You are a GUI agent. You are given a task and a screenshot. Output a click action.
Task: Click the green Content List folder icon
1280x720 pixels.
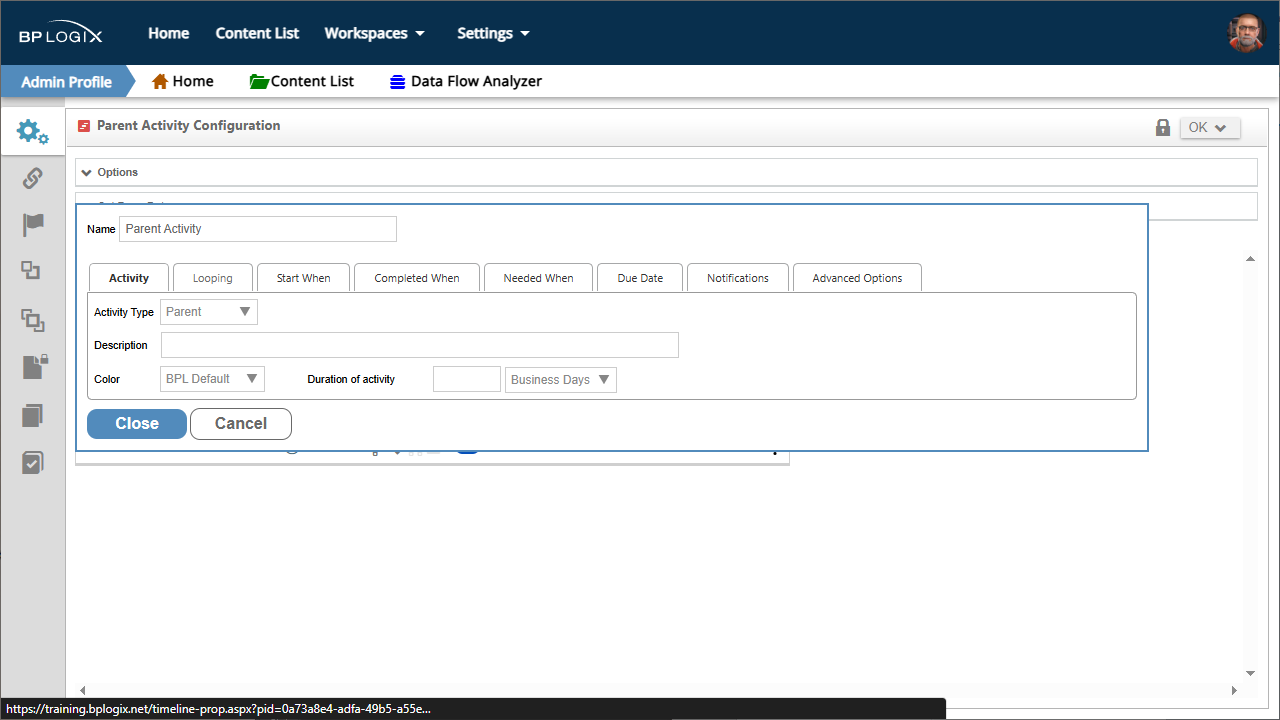point(259,81)
